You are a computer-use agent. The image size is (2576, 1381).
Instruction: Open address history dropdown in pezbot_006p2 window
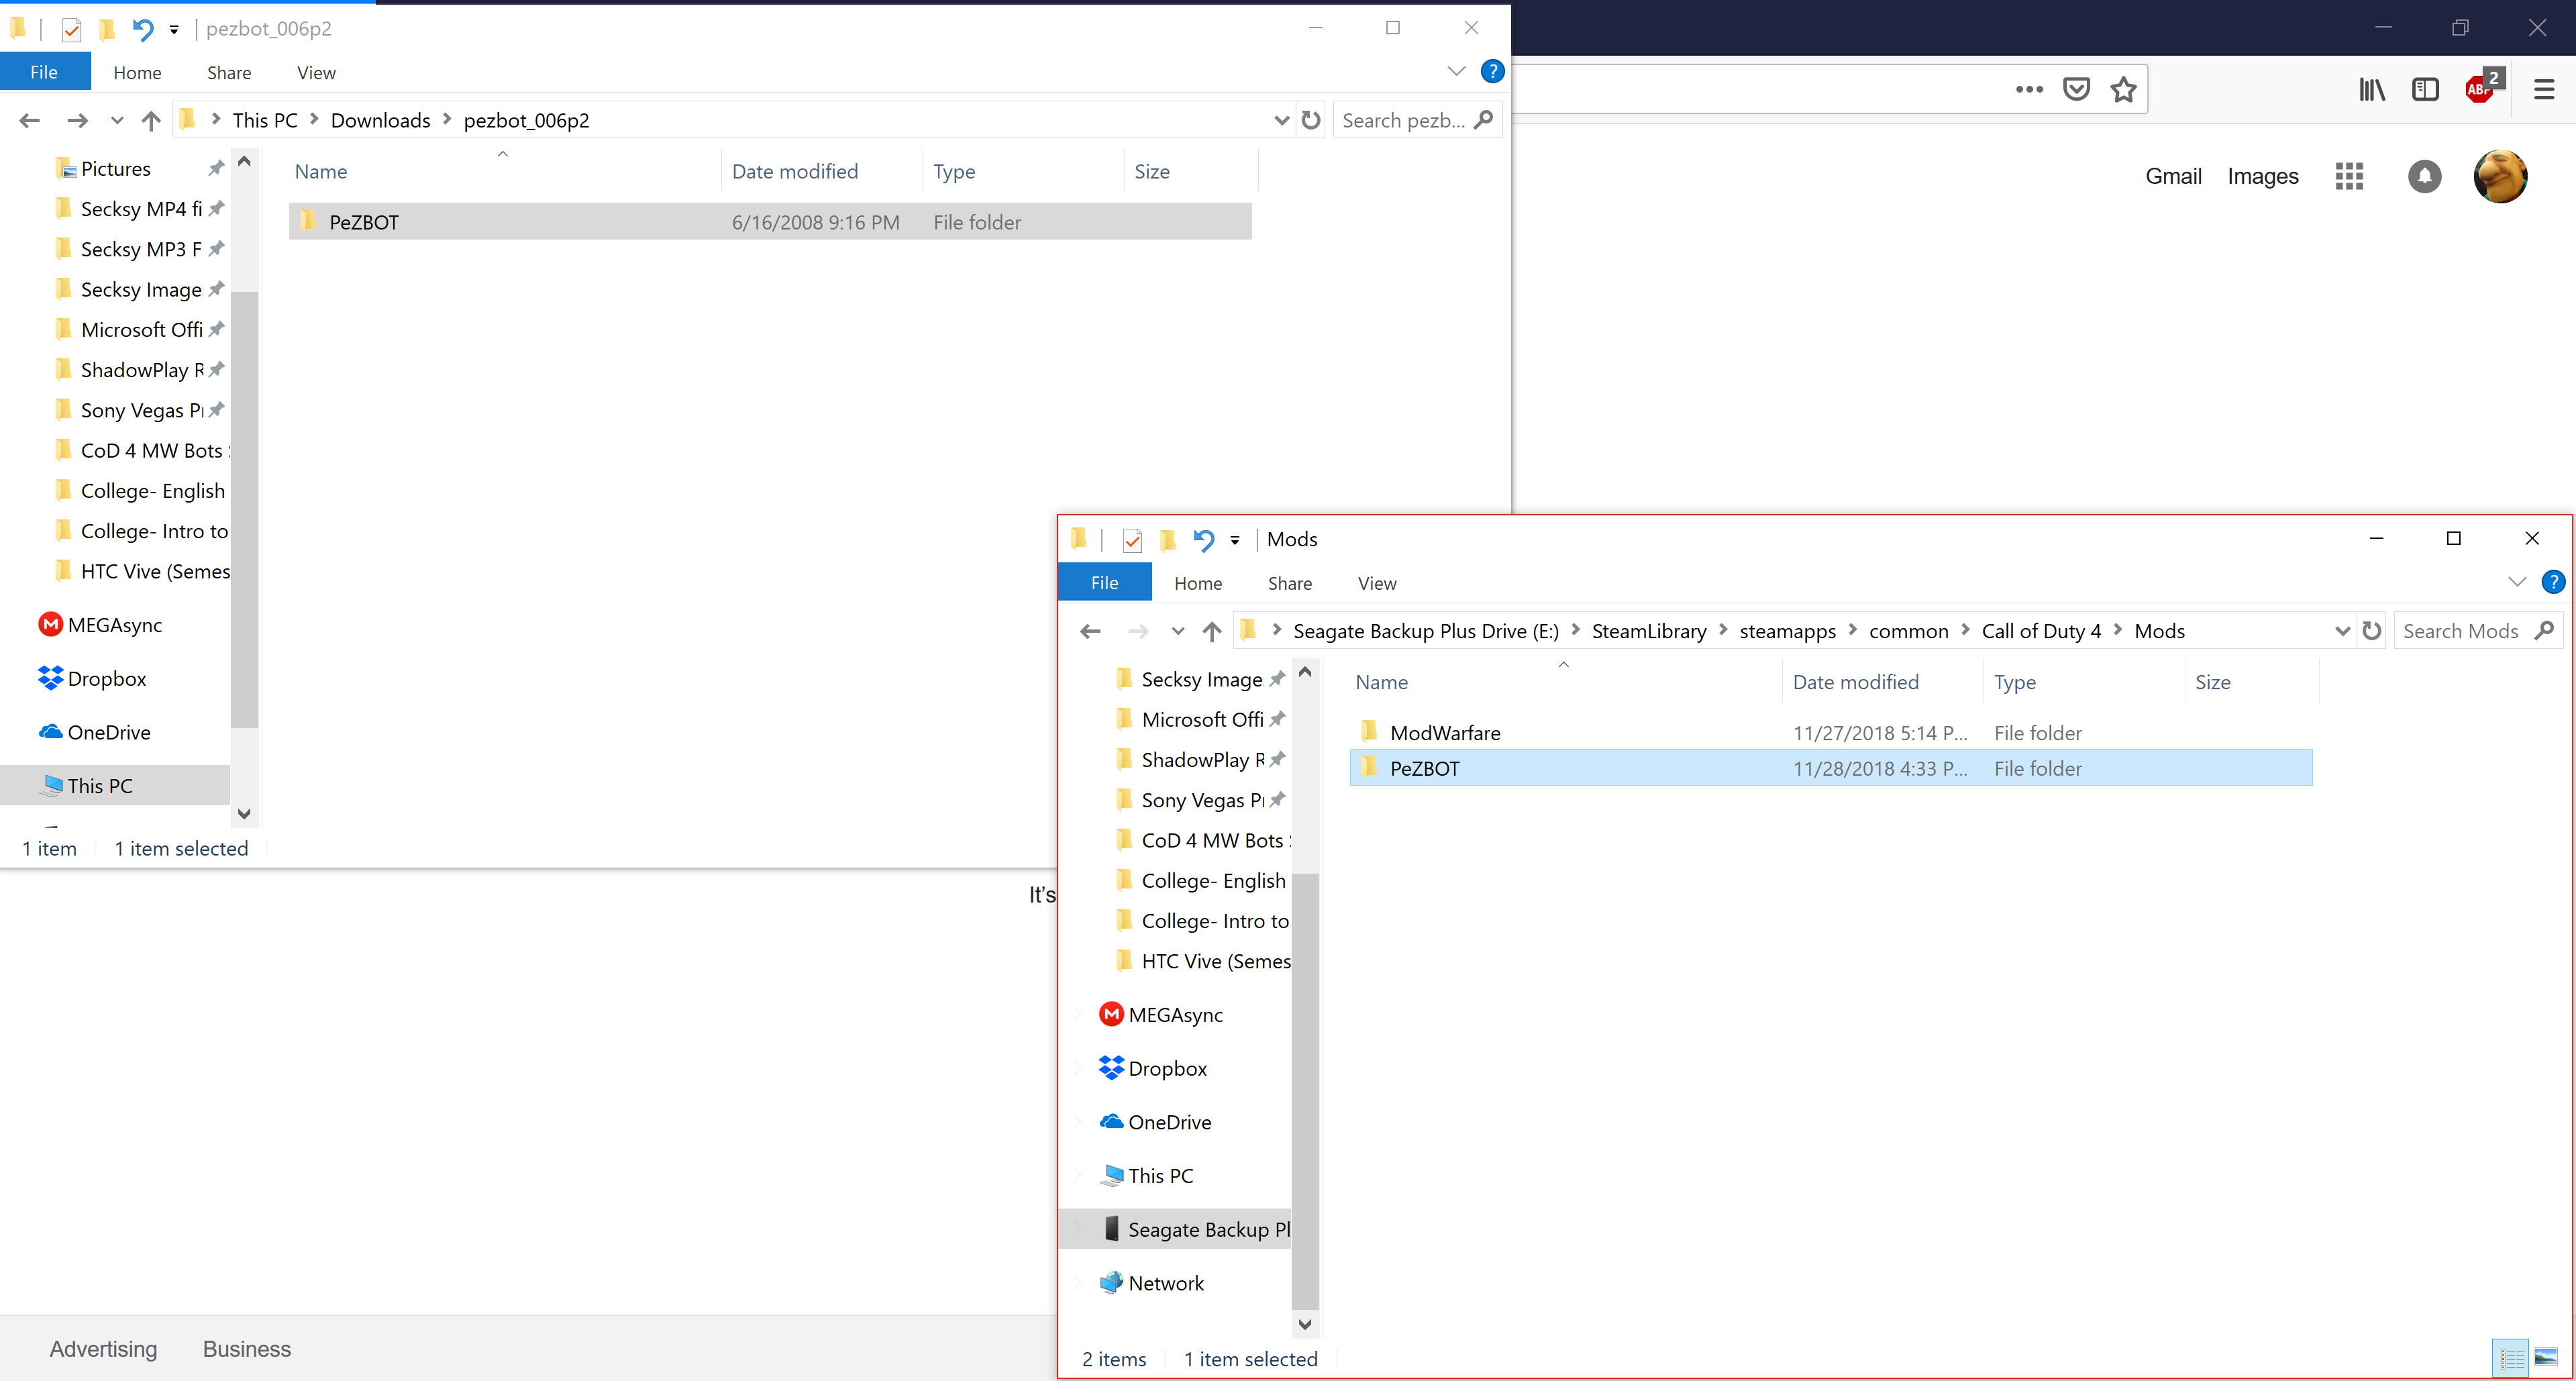click(x=1281, y=121)
